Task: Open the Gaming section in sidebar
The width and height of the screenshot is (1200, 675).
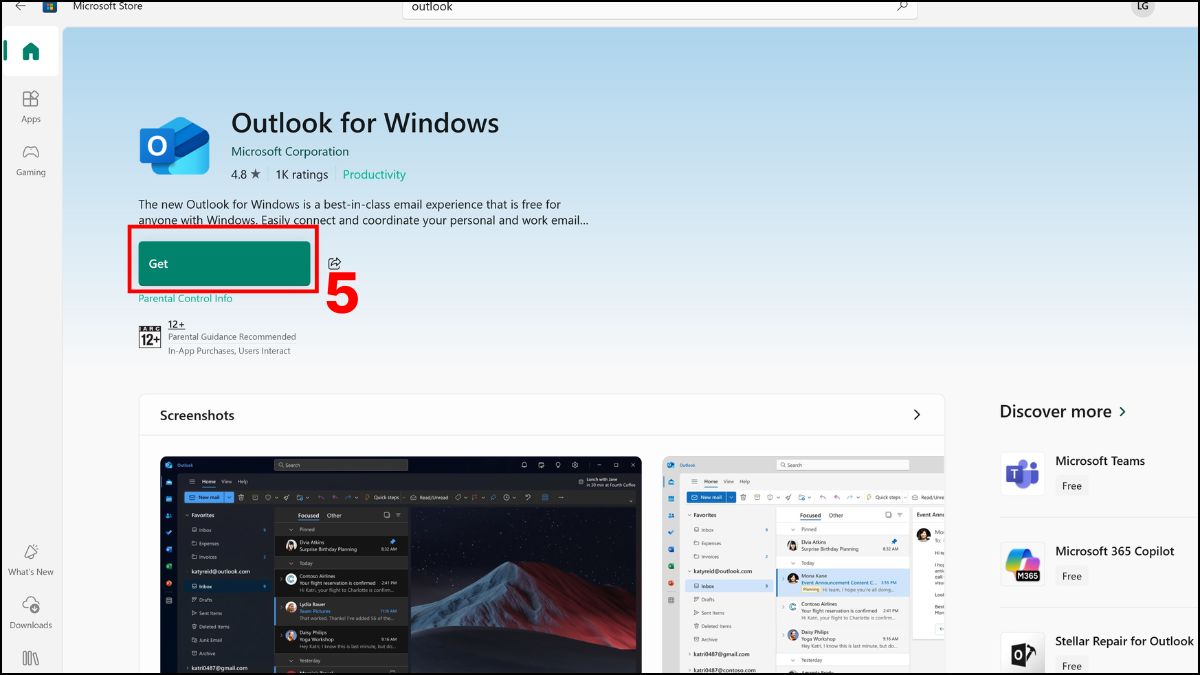Action: 31,160
